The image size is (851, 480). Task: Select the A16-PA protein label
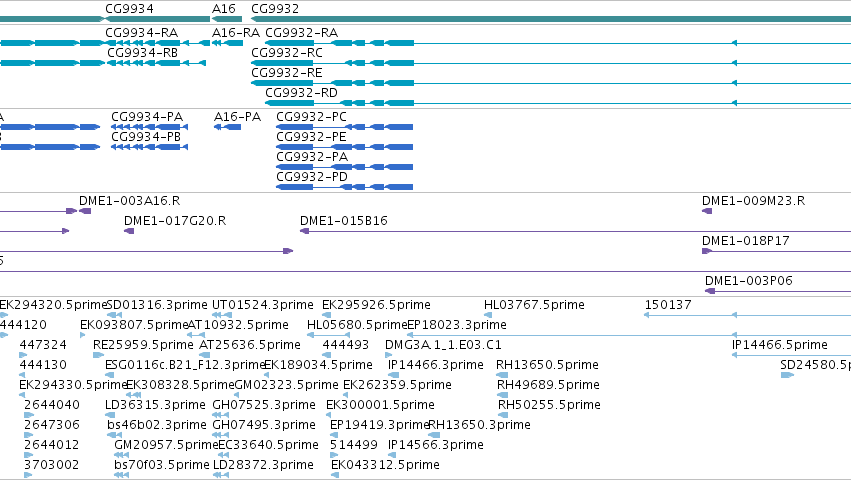tap(237, 117)
